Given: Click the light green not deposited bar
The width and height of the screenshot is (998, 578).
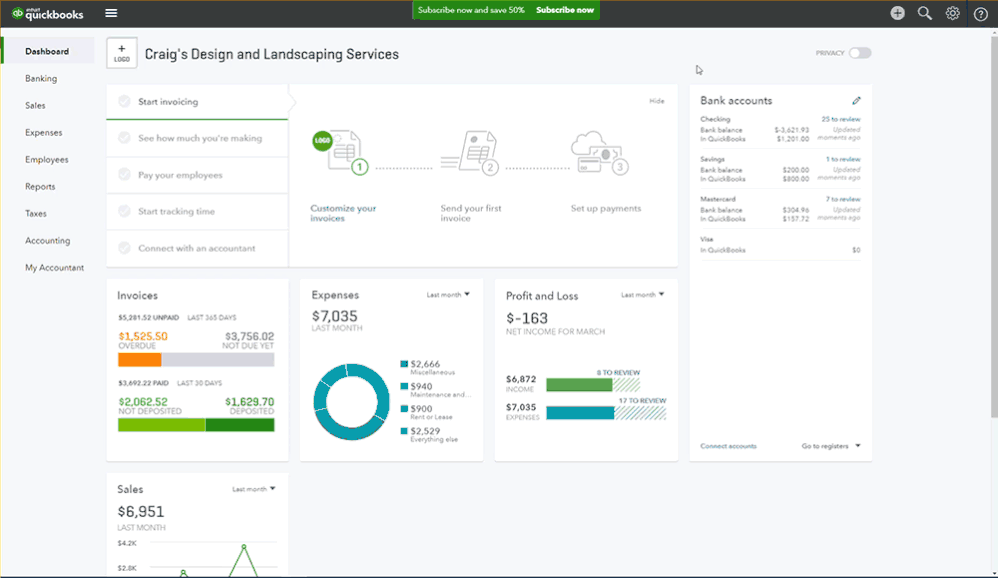Looking at the screenshot, I should [161, 425].
